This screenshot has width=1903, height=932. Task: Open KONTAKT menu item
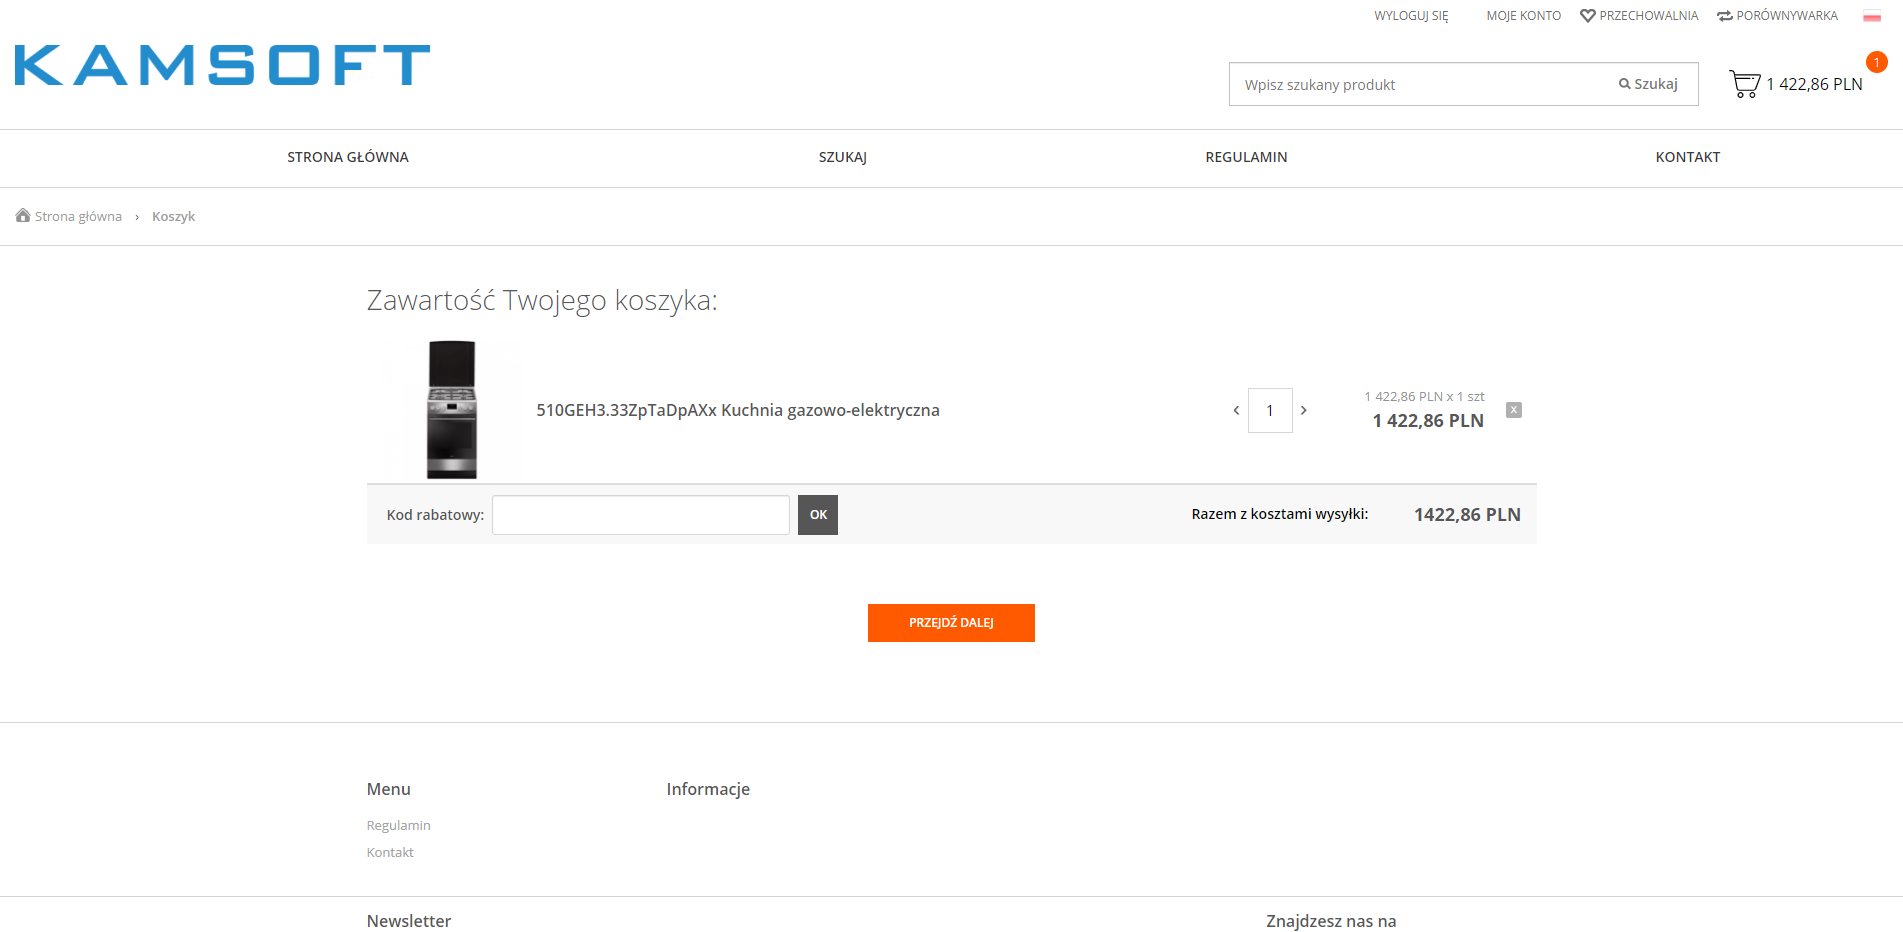tap(1688, 157)
